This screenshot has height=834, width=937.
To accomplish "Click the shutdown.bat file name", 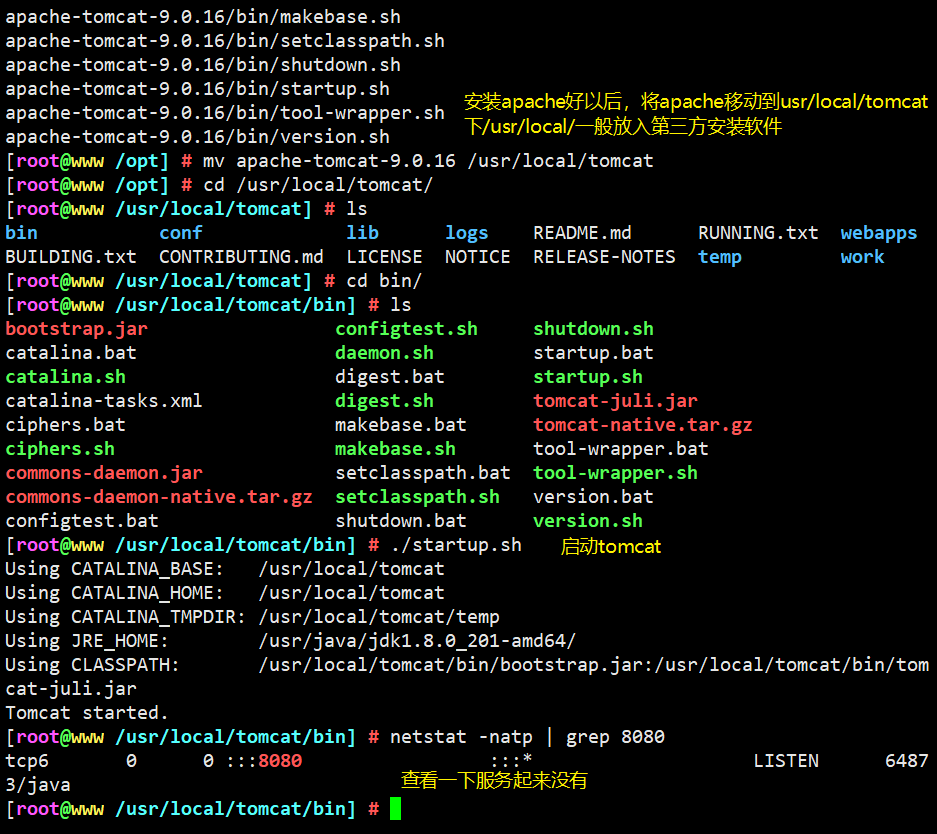I will tap(400, 521).
